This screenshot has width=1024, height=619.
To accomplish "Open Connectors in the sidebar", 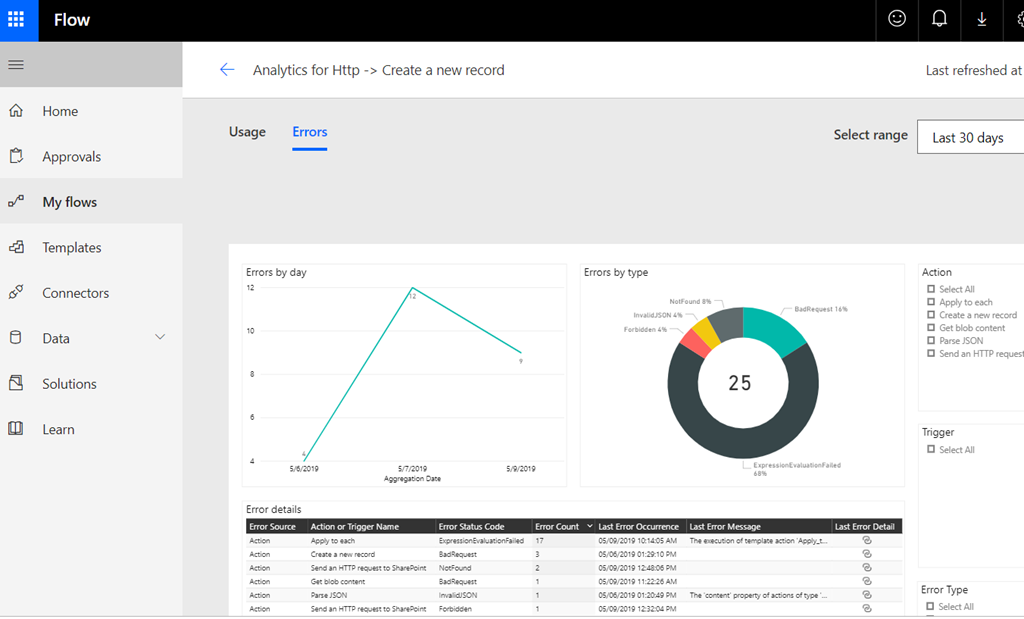I will tap(76, 293).
